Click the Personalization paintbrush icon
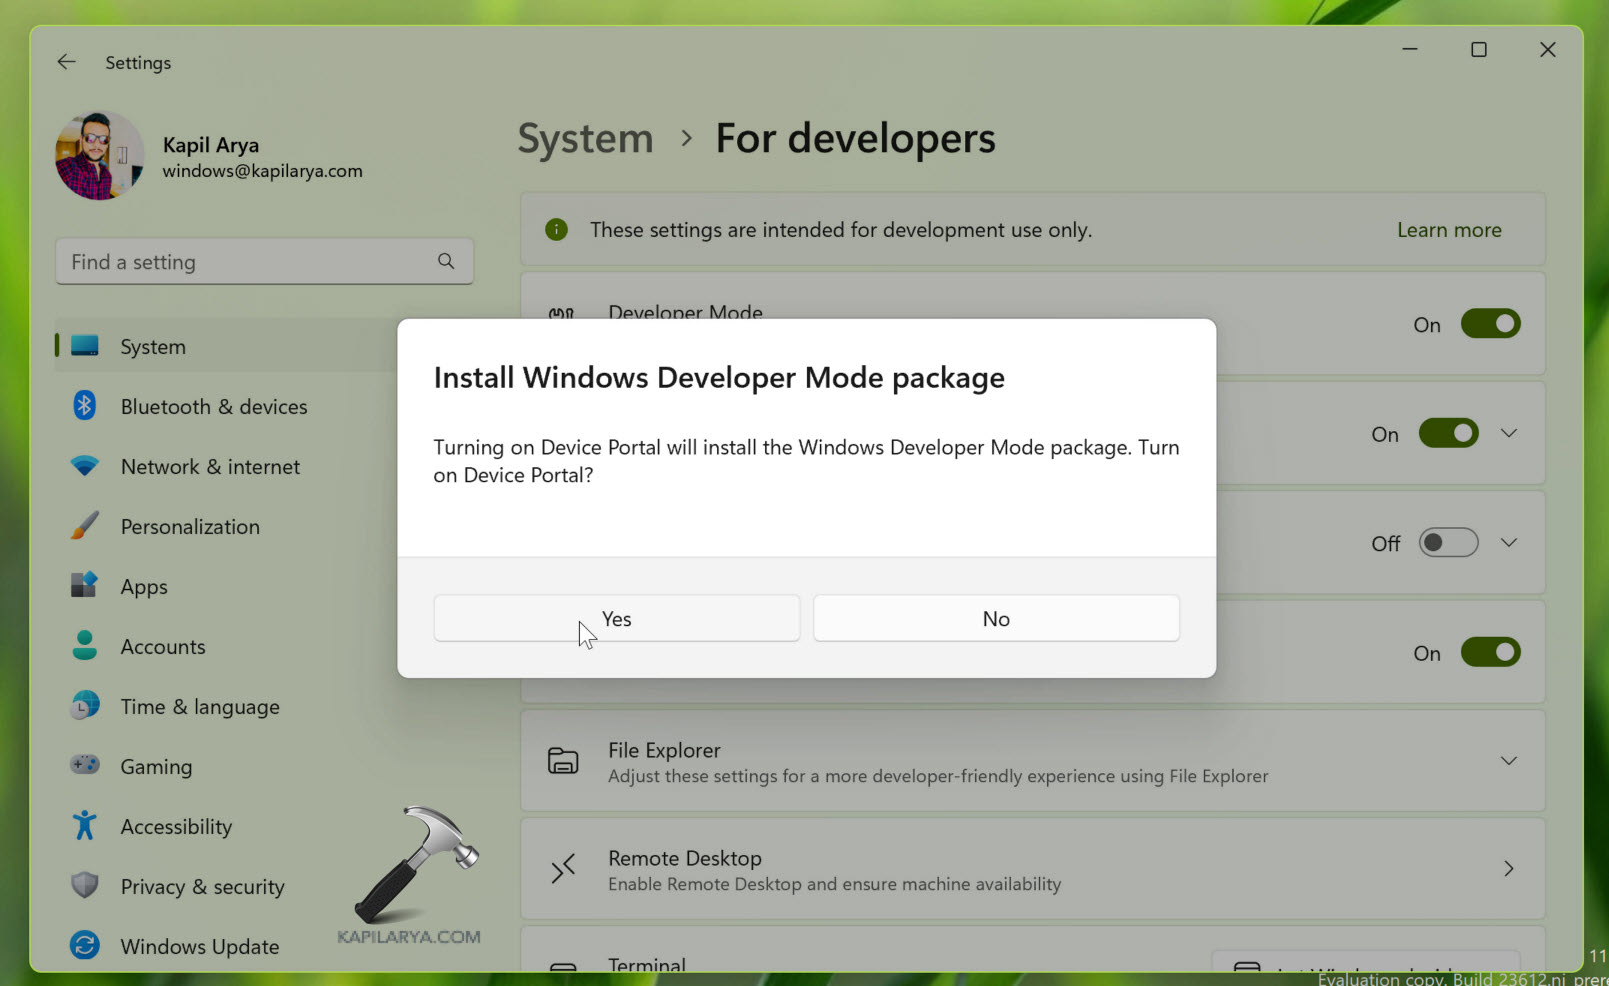 tap(85, 525)
